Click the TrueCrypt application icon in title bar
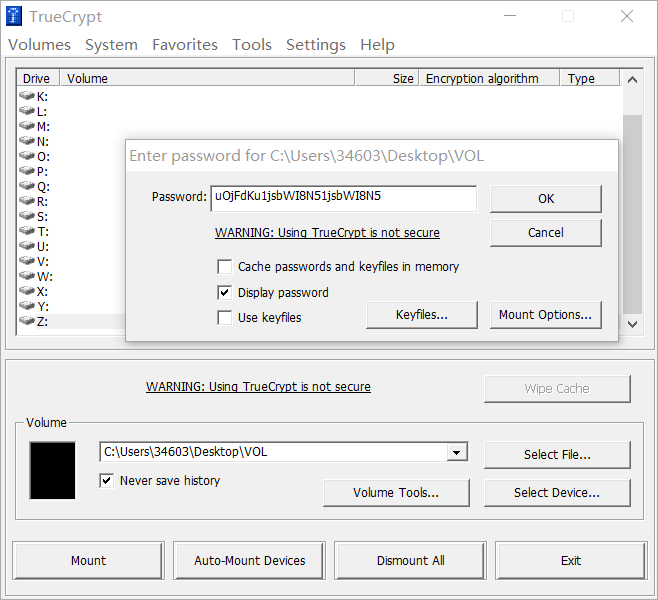Viewport: 658px width, 600px height. coord(14,16)
